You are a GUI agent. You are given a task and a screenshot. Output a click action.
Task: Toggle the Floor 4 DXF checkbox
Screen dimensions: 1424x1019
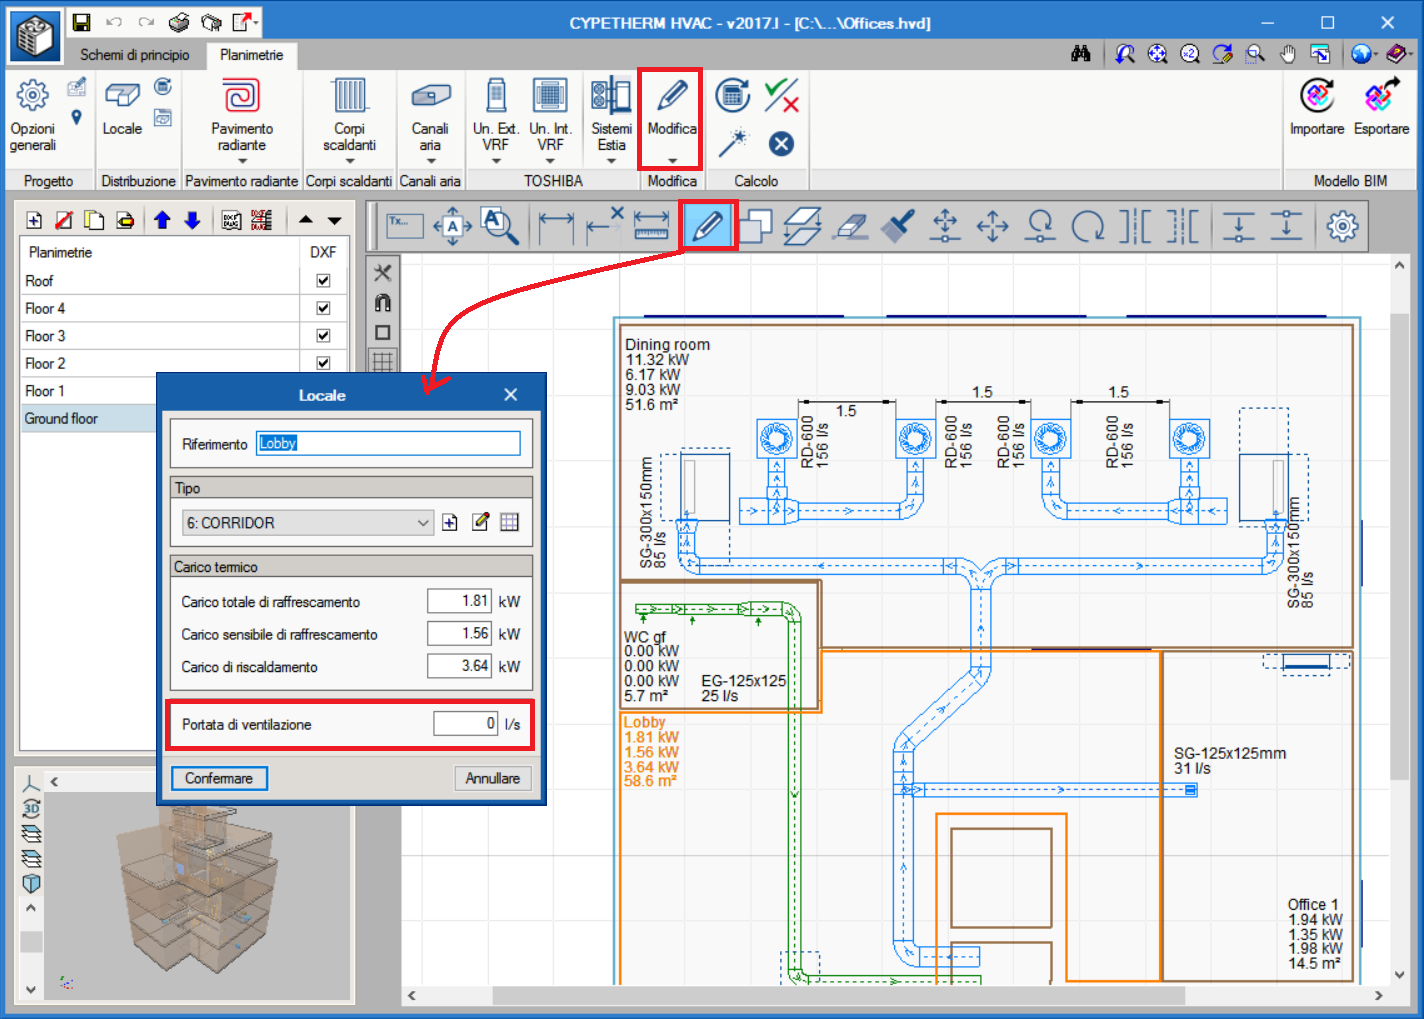(x=323, y=308)
